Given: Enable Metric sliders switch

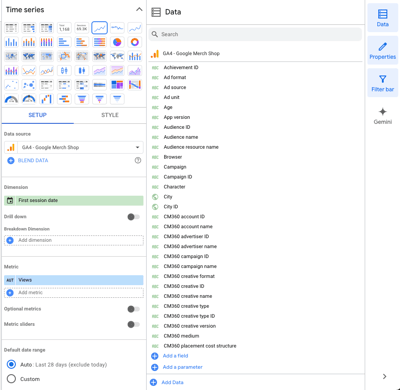Looking at the screenshot, I should point(134,324).
